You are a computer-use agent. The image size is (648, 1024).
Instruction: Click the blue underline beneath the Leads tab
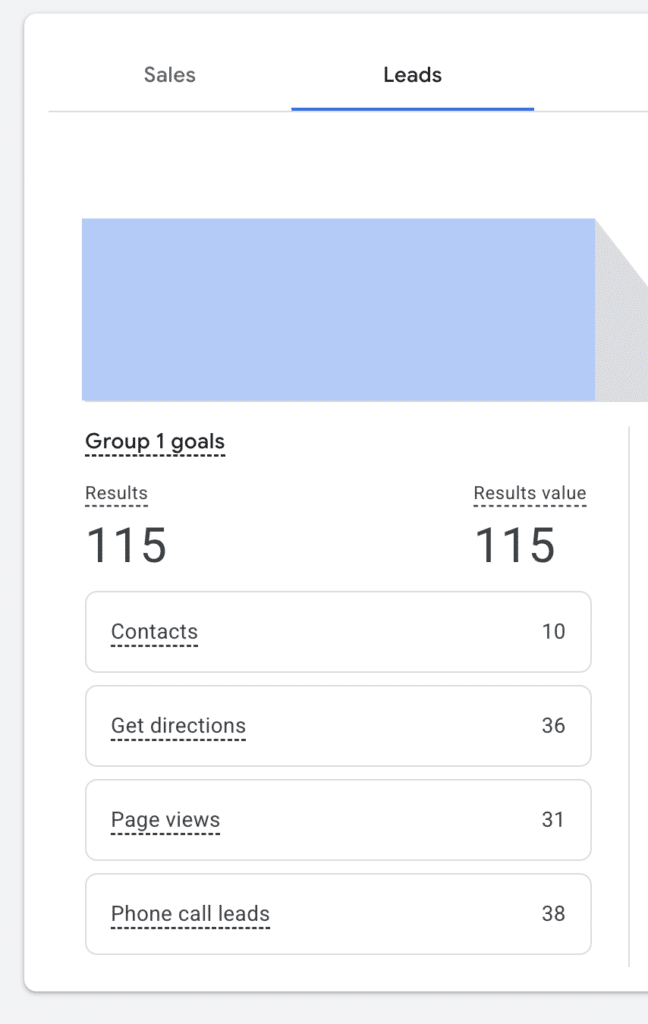click(x=412, y=108)
